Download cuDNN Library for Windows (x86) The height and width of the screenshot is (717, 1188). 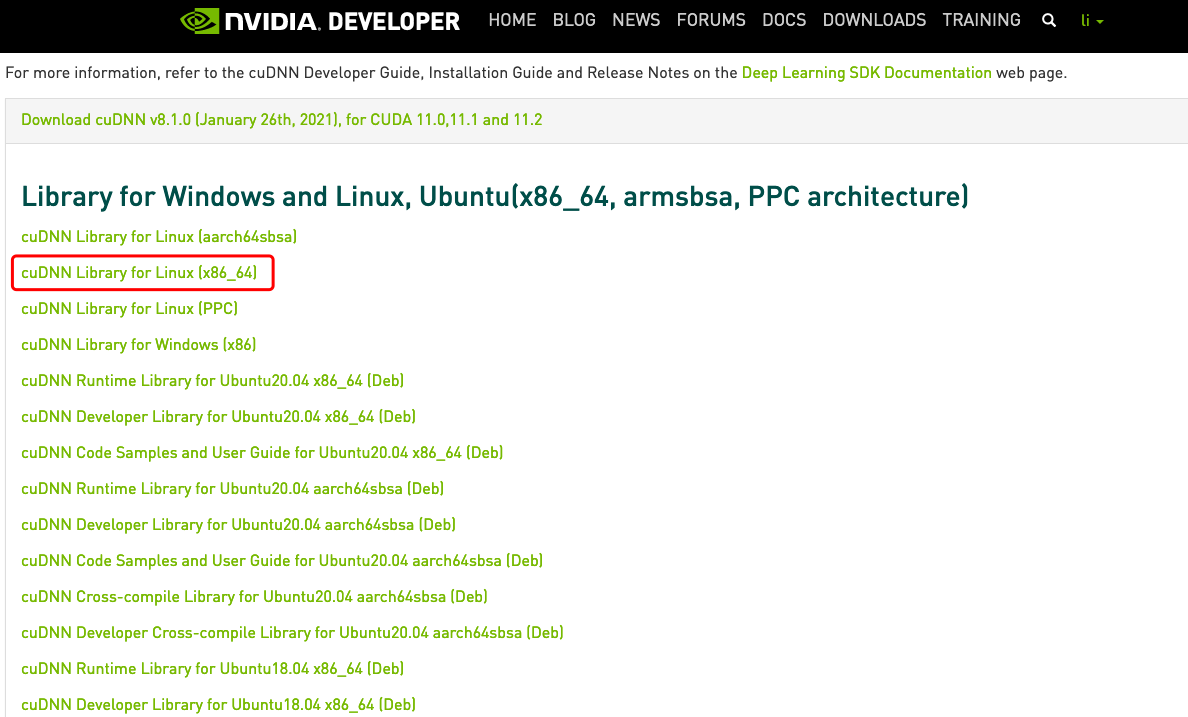coord(139,345)
